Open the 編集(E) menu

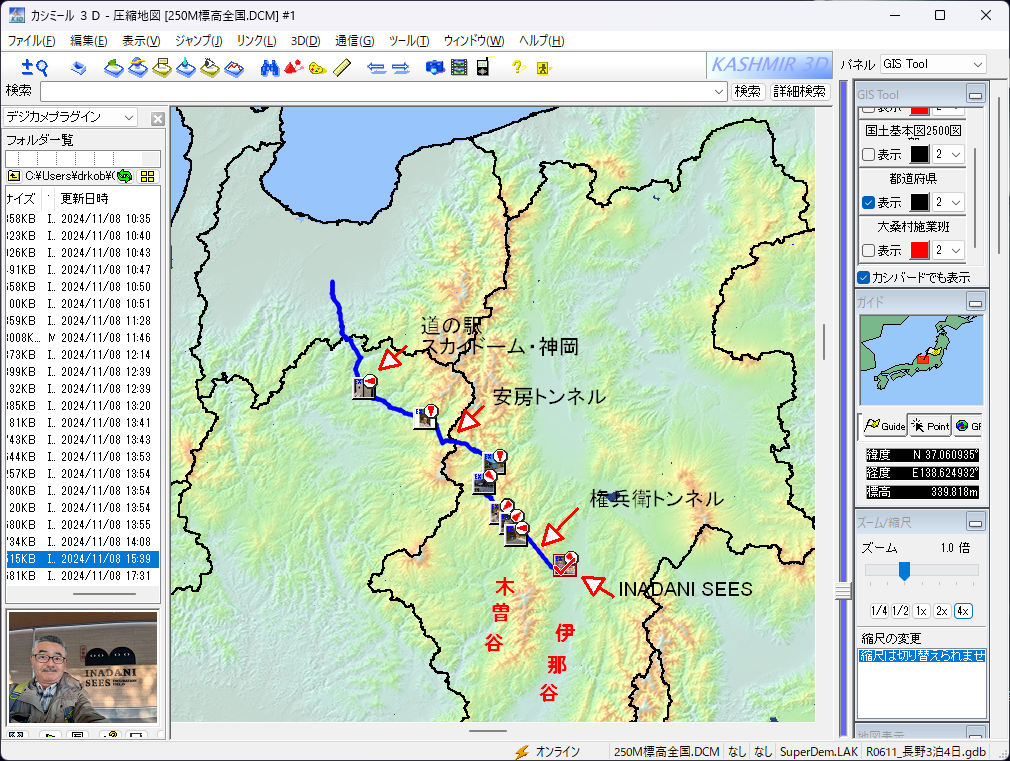pos(88,41)
